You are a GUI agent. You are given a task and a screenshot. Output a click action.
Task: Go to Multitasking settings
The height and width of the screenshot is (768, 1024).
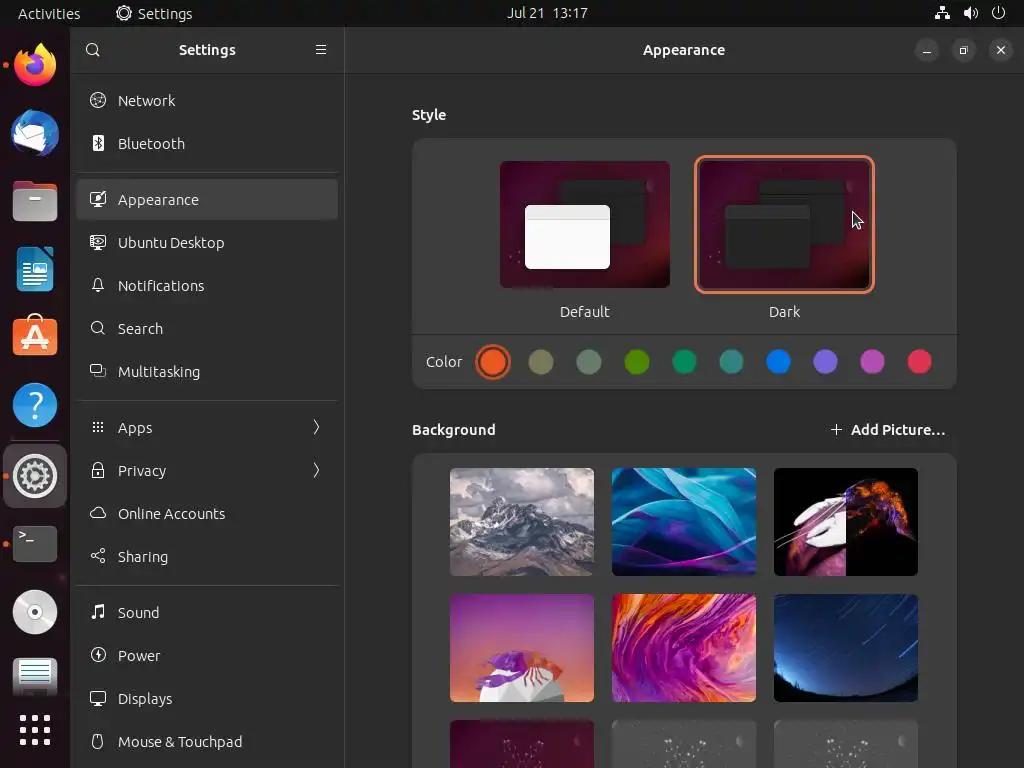click(x=207, y=372)
